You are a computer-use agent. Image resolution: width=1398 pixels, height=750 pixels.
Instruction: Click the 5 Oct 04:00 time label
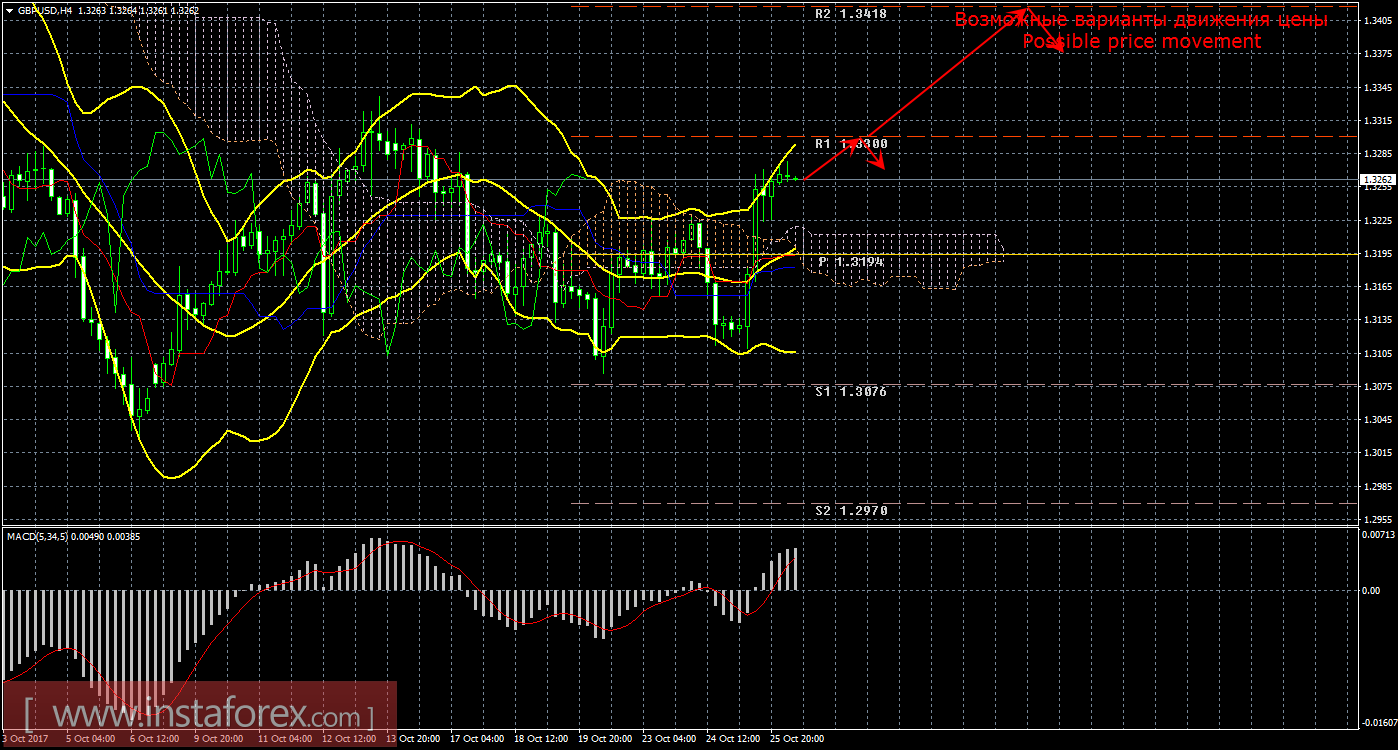pos(90,741)
